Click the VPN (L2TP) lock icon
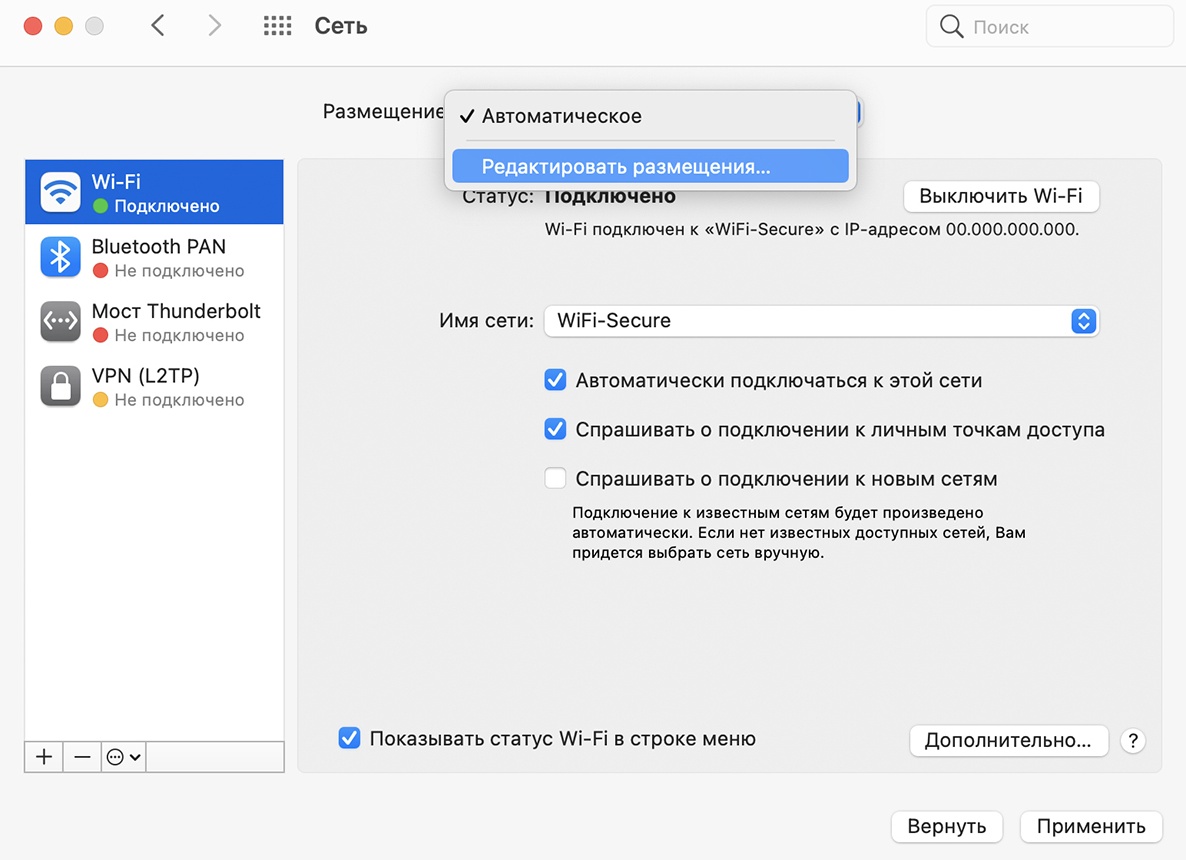 coord(61,387)
